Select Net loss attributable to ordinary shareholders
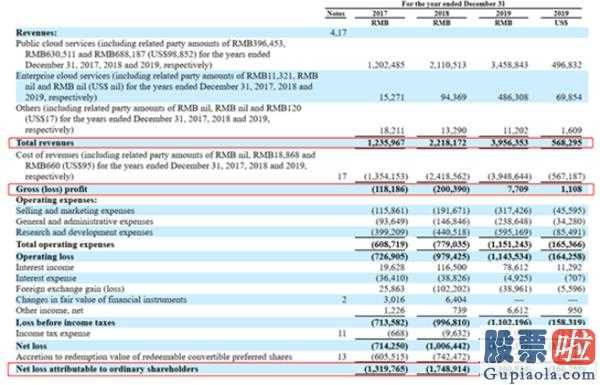Screen dimensions: 600x385 click(107, 369)
